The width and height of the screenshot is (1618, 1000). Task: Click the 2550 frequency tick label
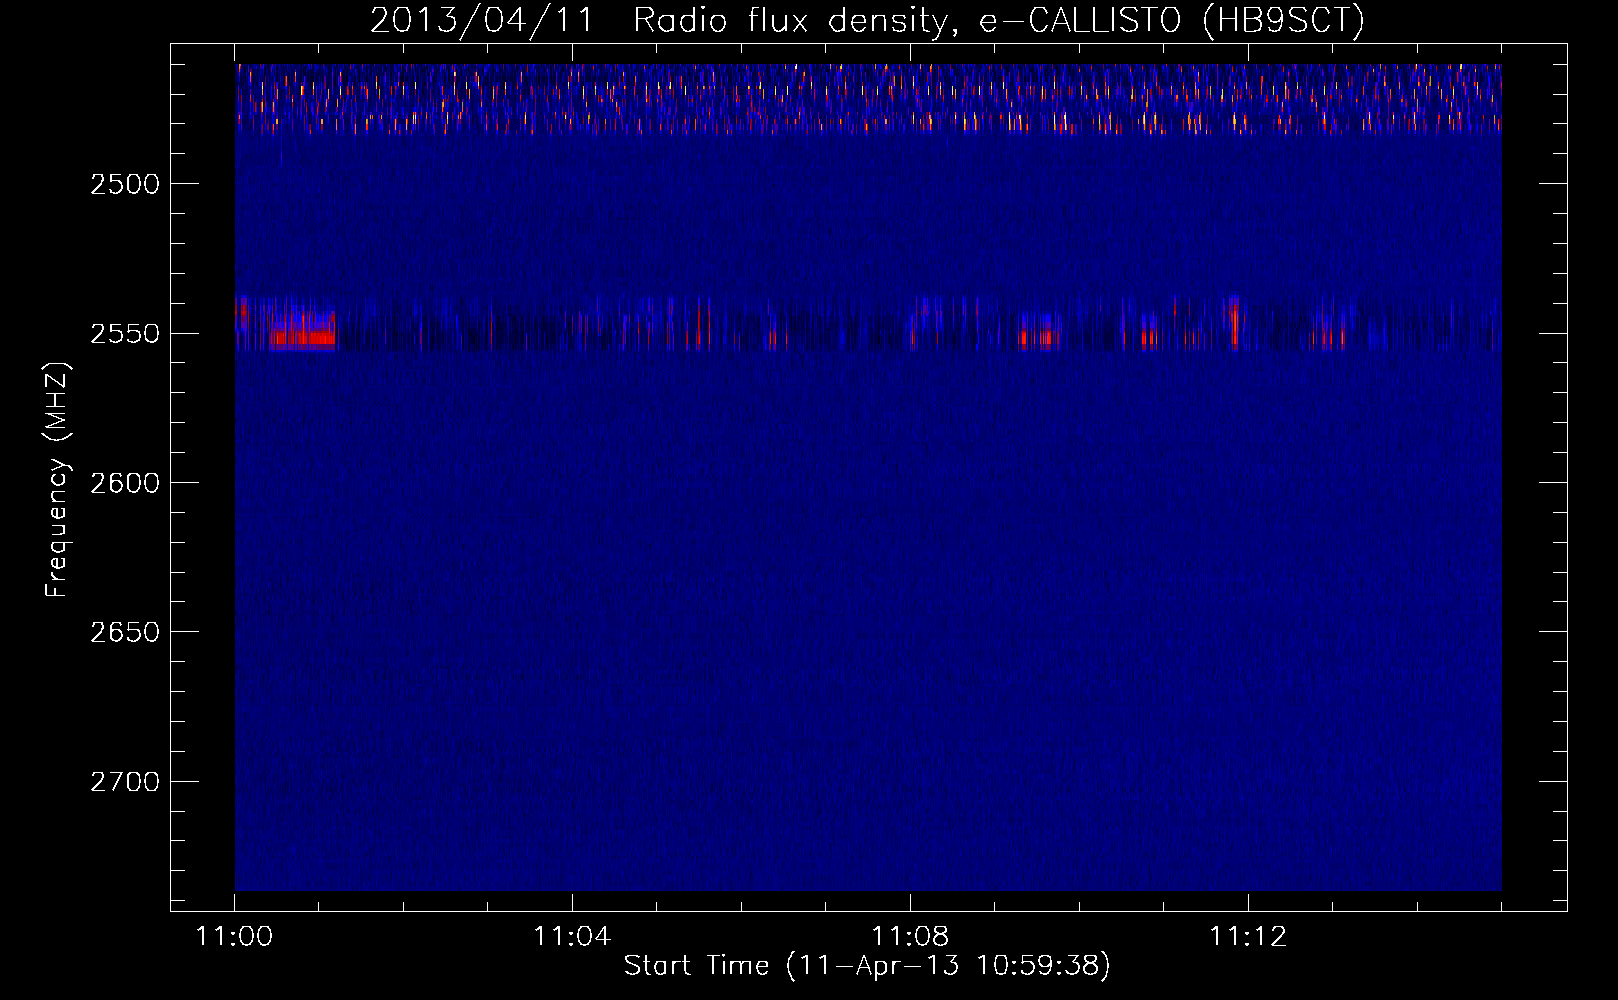(125, 334)
